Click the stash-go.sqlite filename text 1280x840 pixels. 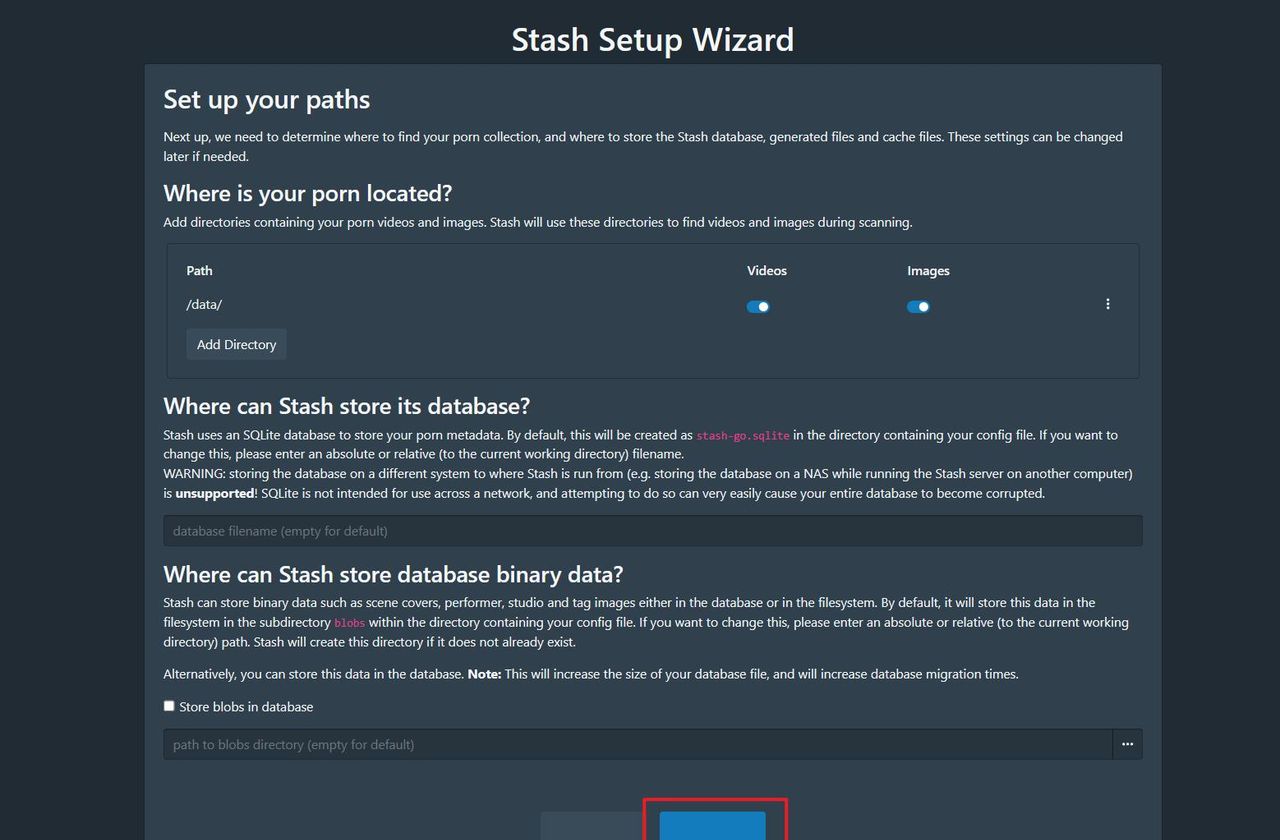(x=743, y=436)
